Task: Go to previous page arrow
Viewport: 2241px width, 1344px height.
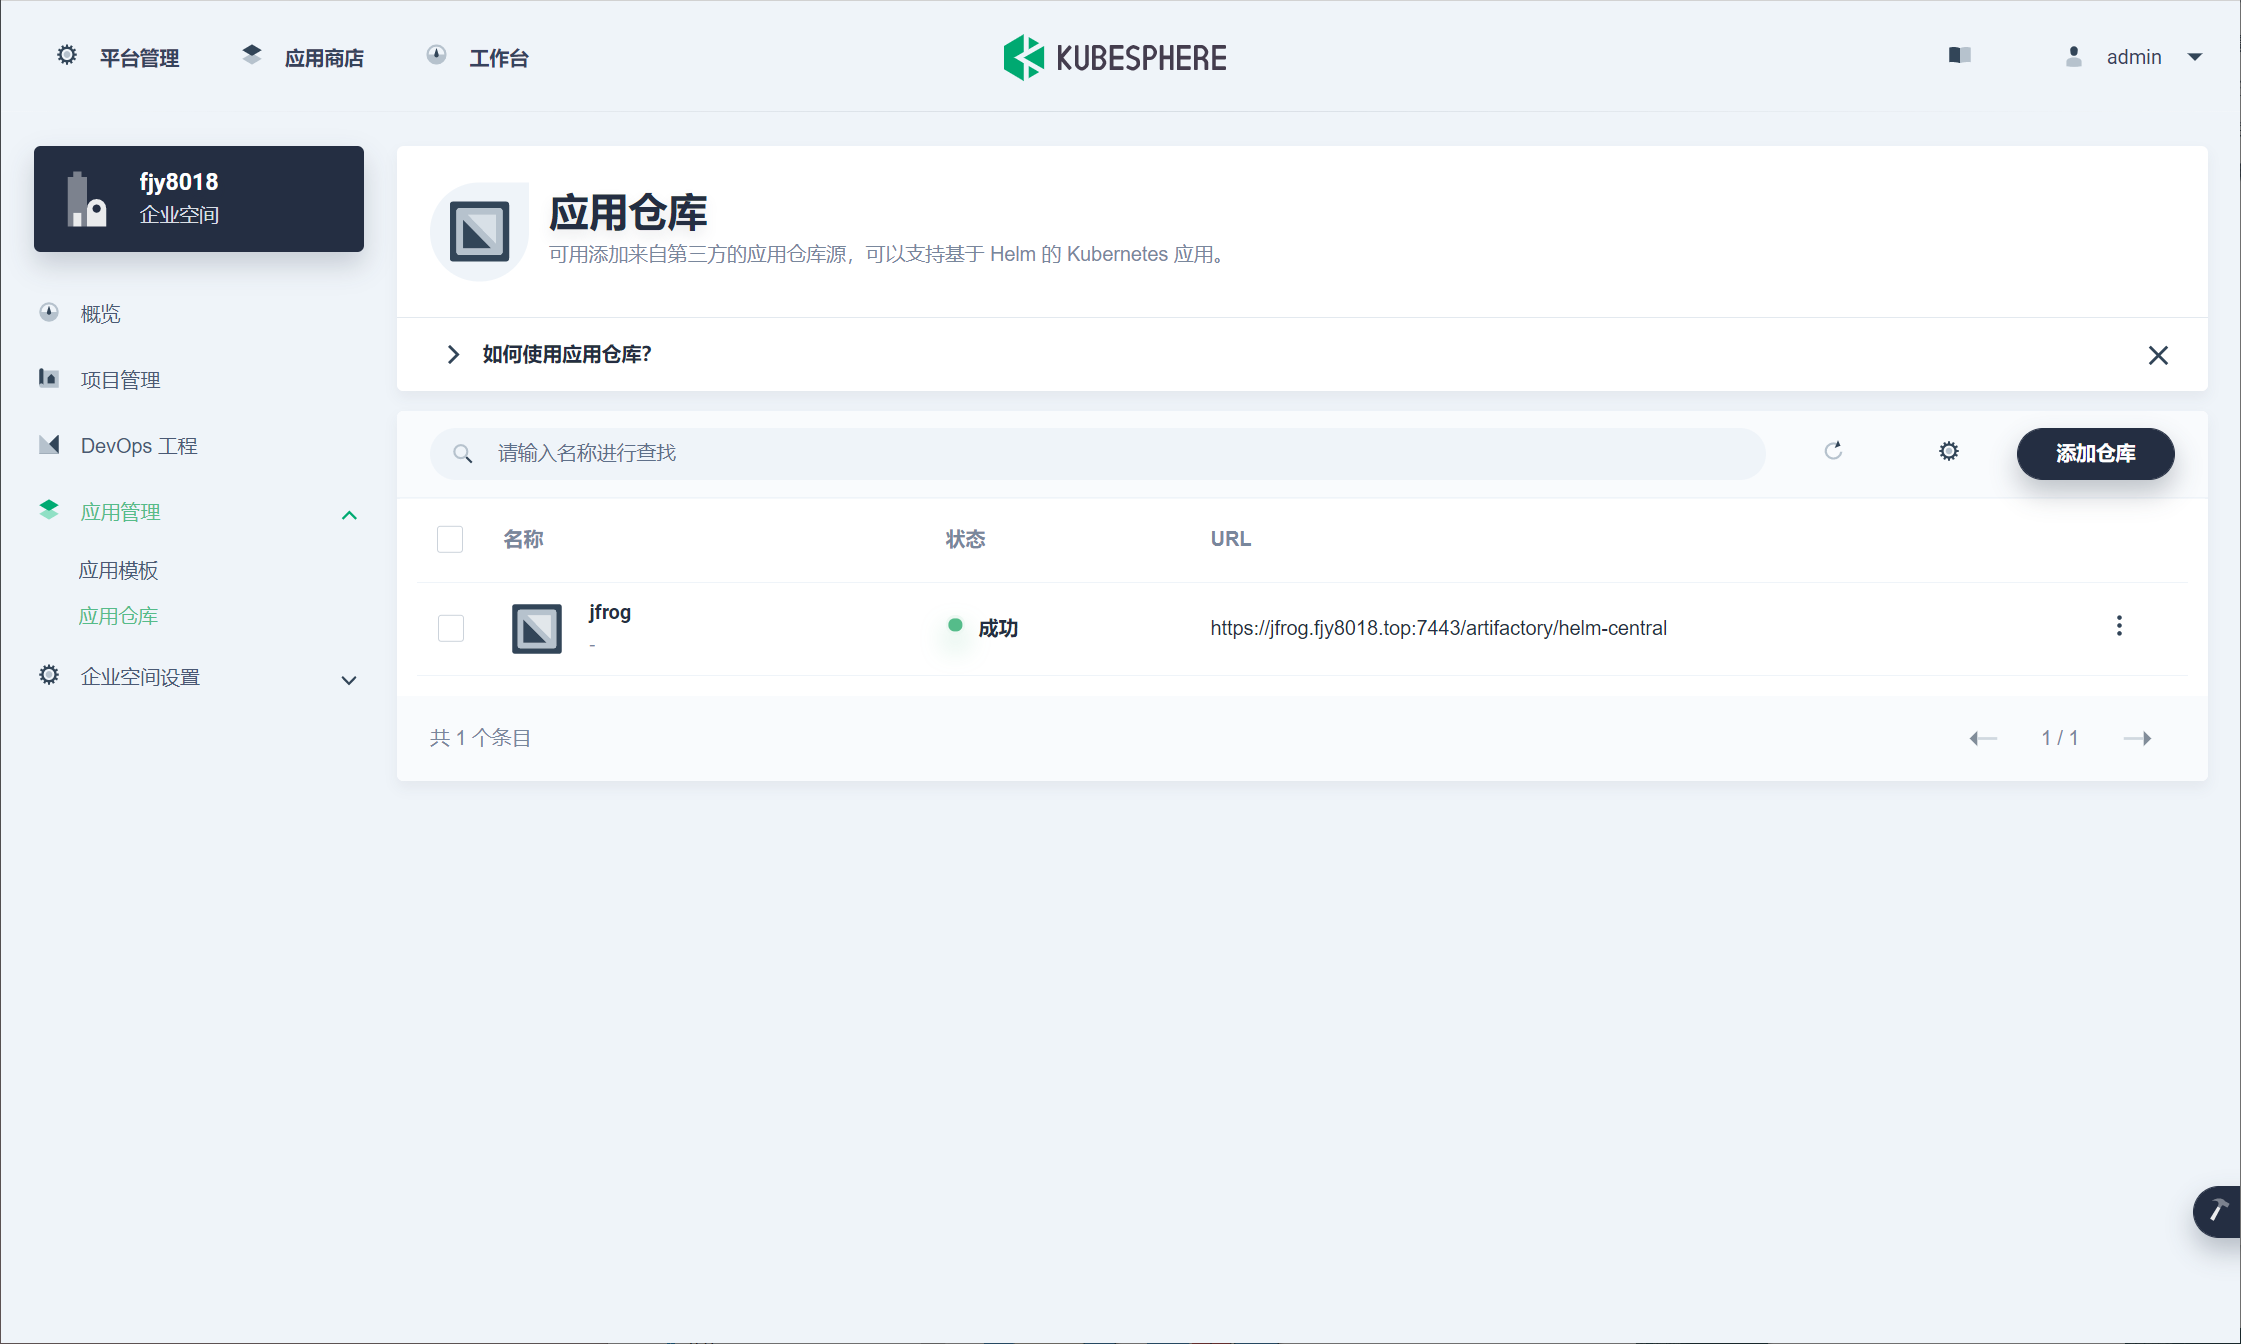Action: pos(1983,738)
